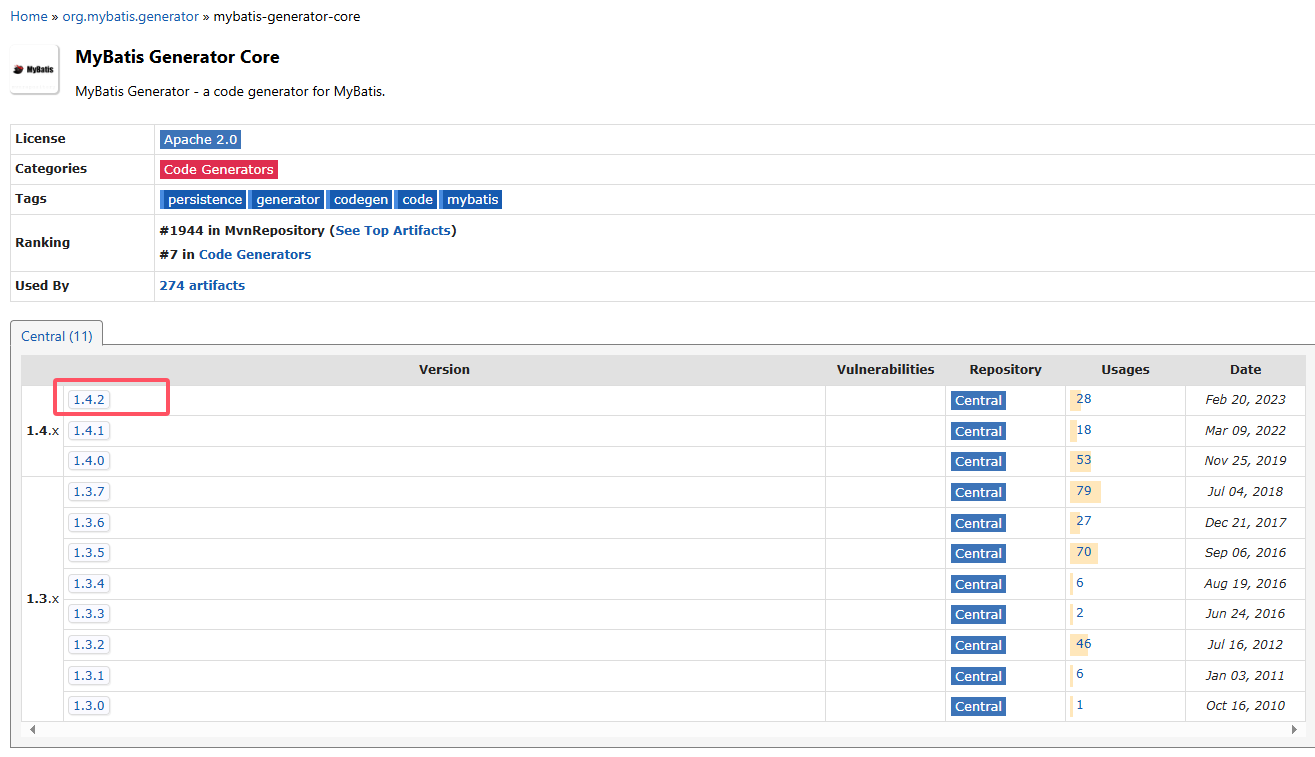1315x757 pixels.
Task: Open the 46 usages link for 1.3.2
Action: coord(1083,643)
